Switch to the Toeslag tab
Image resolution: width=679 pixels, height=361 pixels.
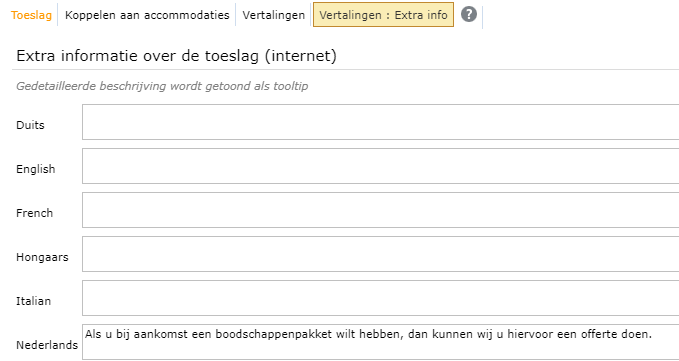coord(31,15)
